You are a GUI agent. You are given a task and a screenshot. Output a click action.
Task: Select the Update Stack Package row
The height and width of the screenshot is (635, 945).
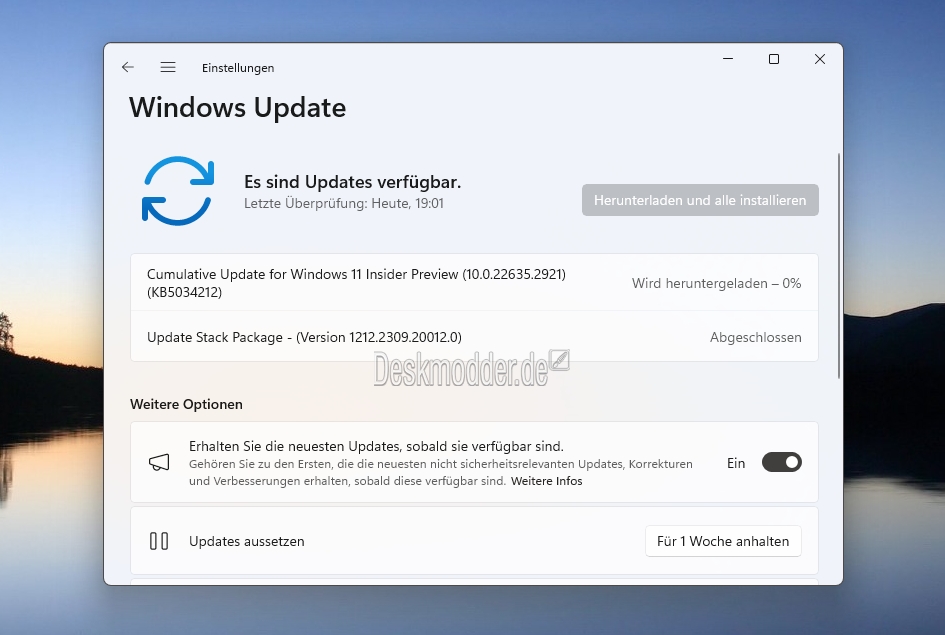pos(474,337)
